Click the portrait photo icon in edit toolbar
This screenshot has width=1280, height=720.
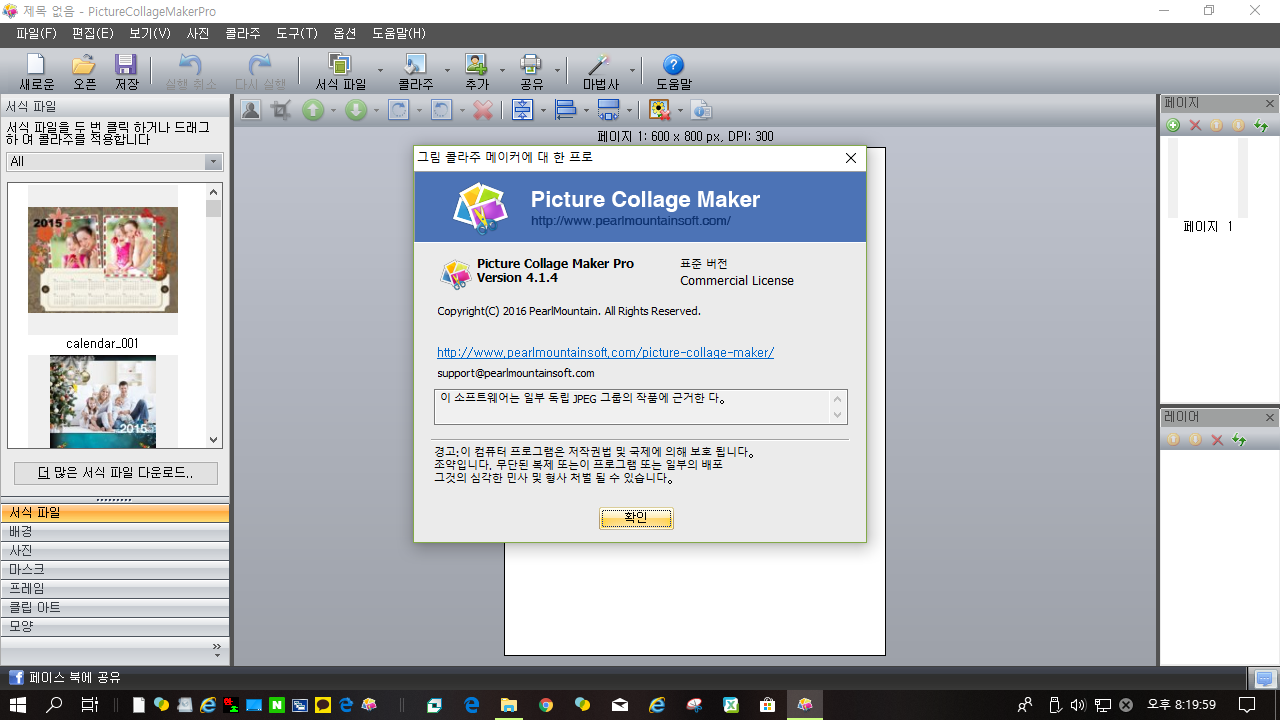pos(251,110)
